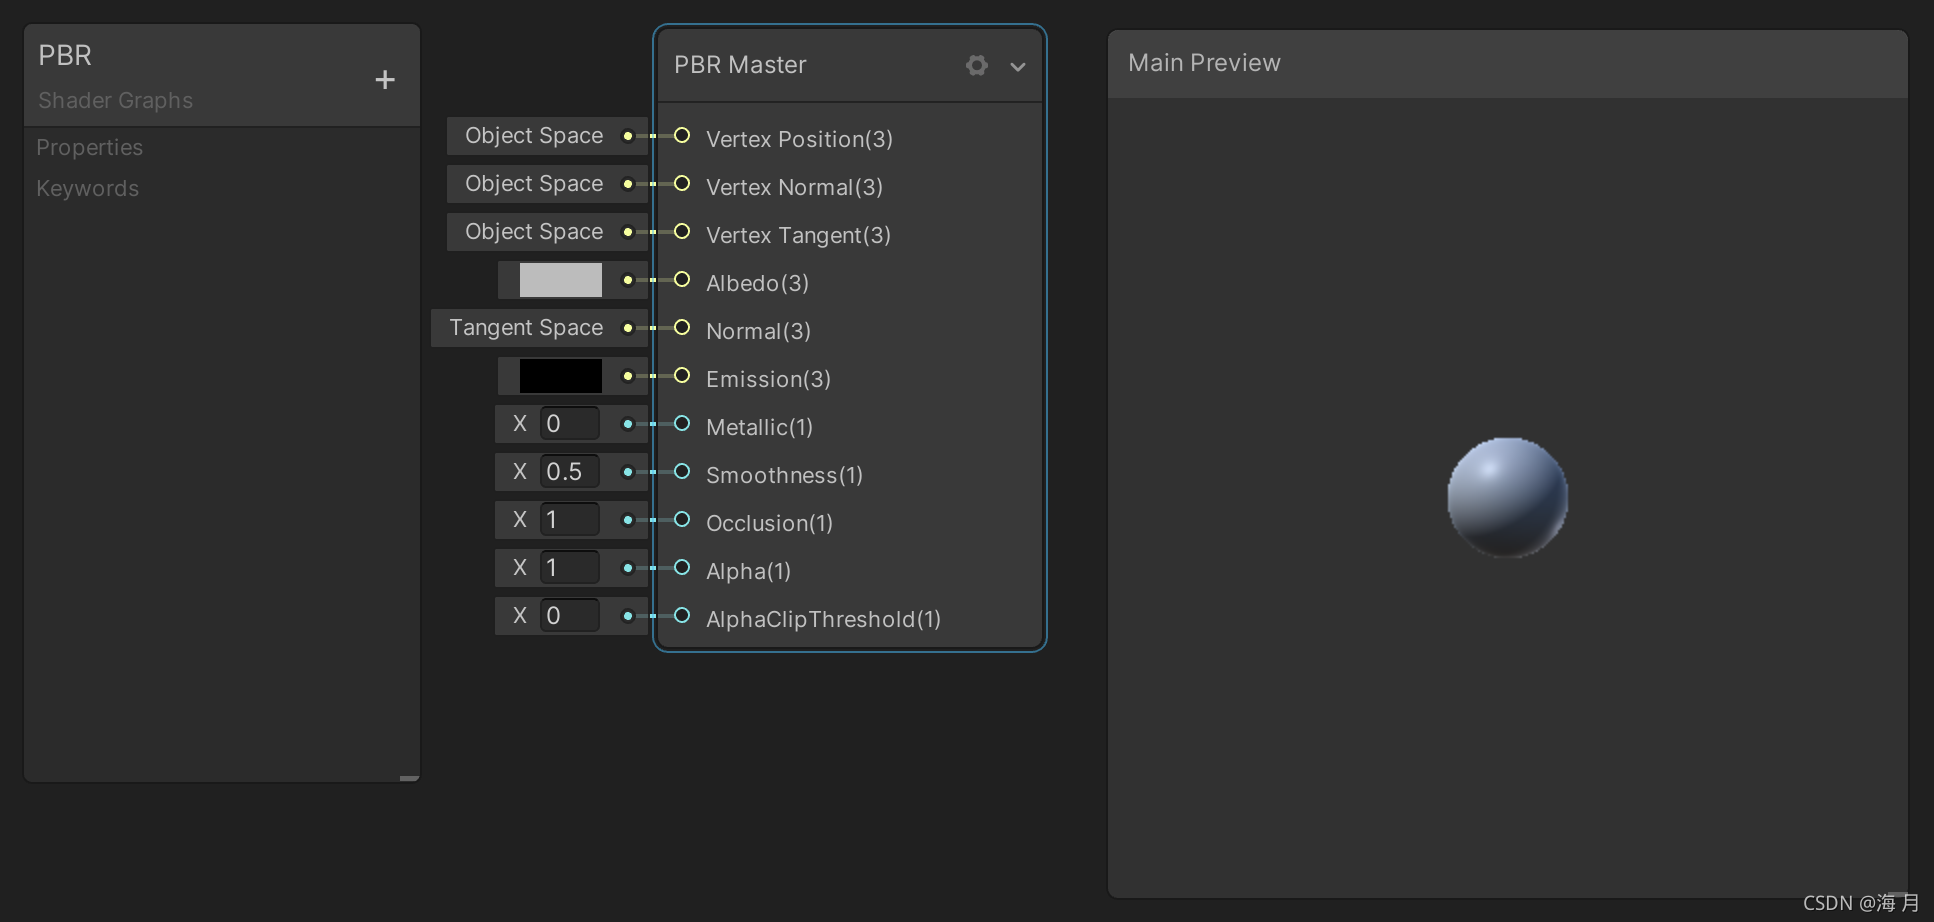Select the PBR Master node title
The image size is (1934, 922).
(740, 65)
